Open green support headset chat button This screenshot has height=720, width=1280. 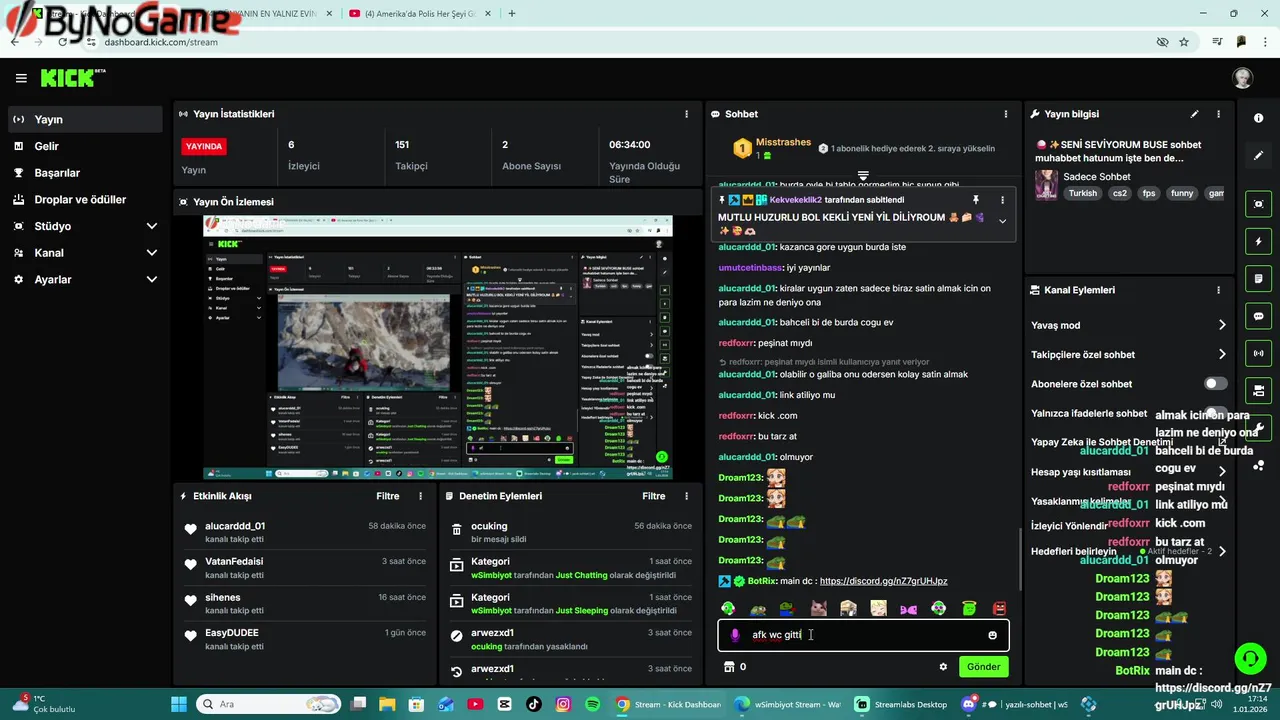pyautogui.click(x=1250, y=658)
